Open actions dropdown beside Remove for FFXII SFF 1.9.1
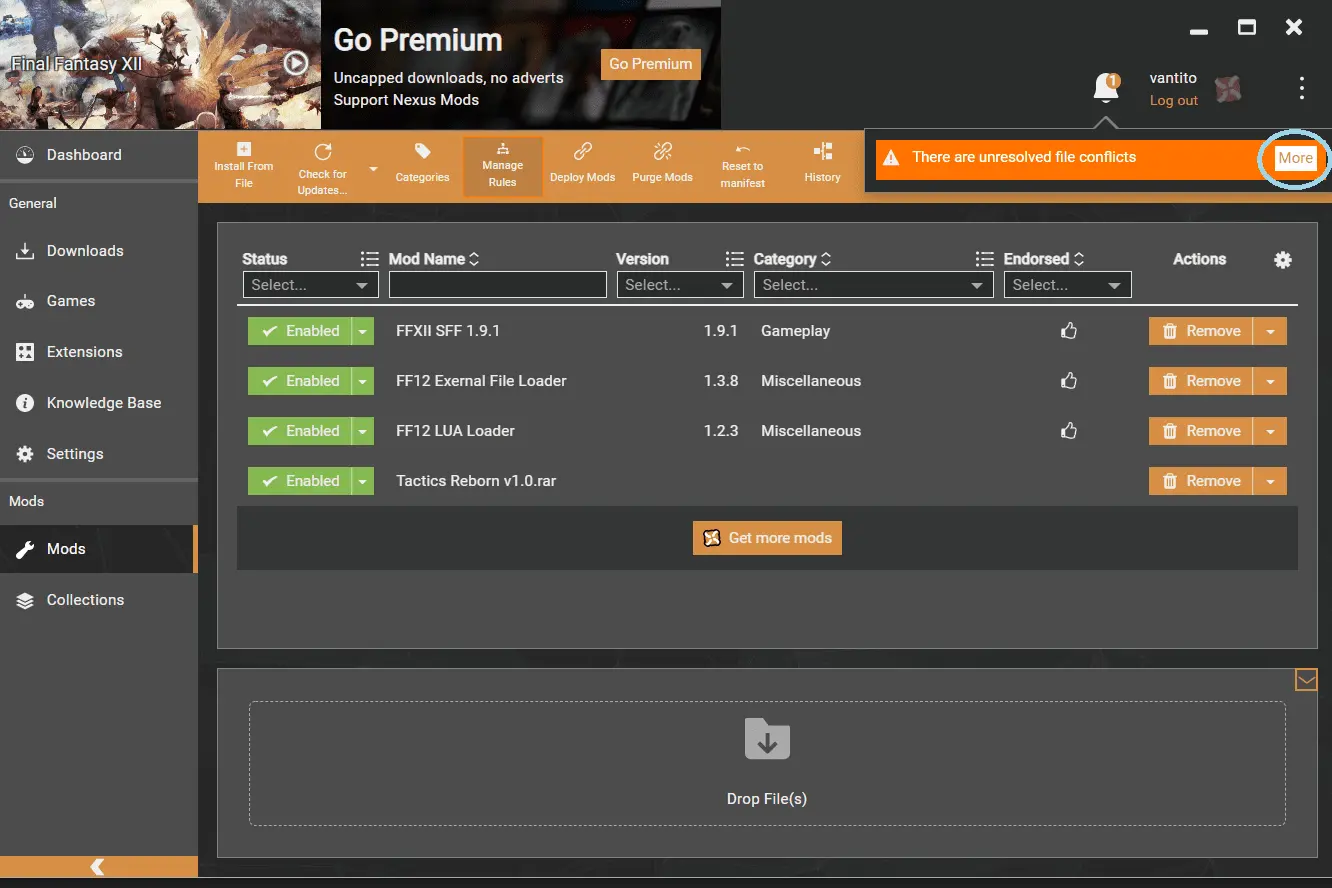Viewport: 1332px width, 888px height. 1270,331
